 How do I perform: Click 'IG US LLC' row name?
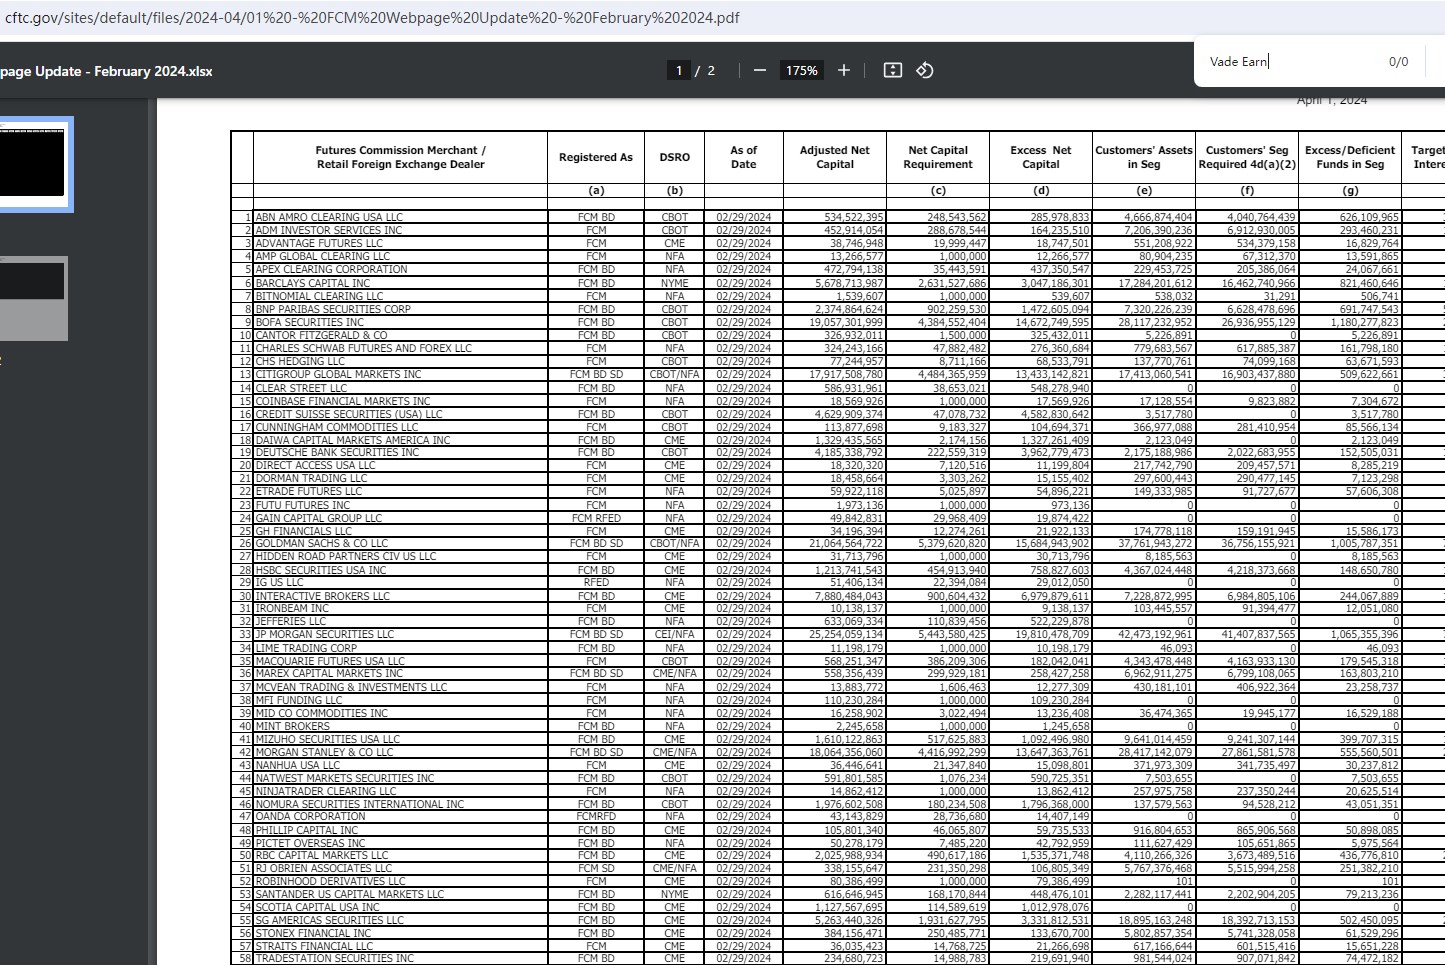pyautogui.click(x=280, y=582)
